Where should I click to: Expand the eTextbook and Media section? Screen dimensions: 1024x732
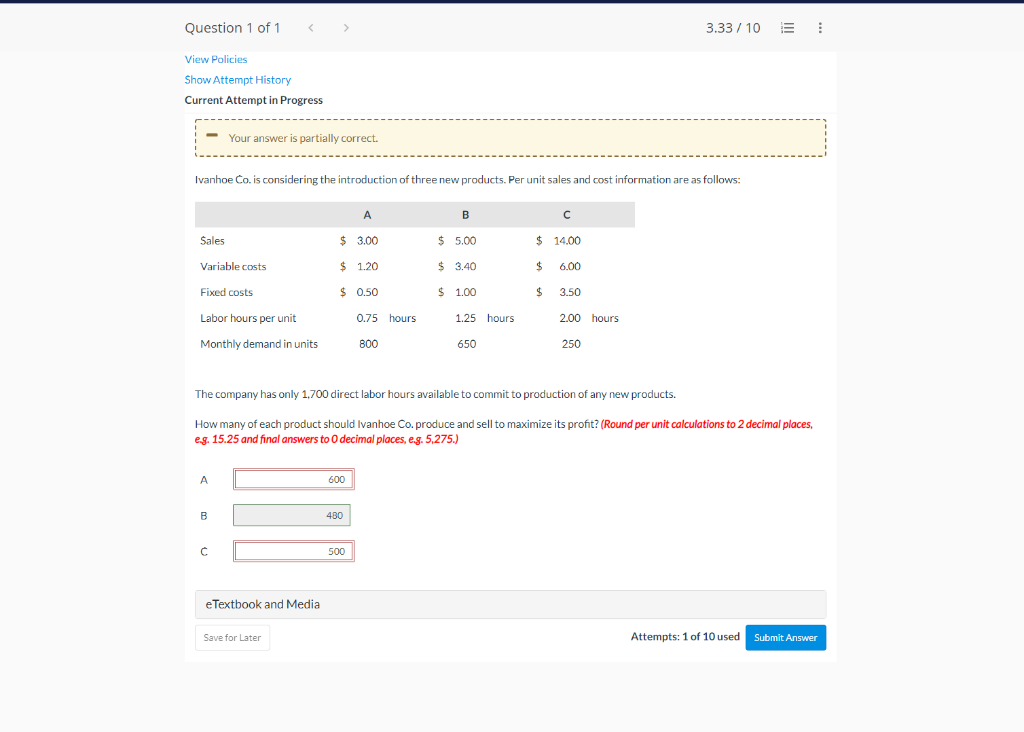(x=262, y=604)
